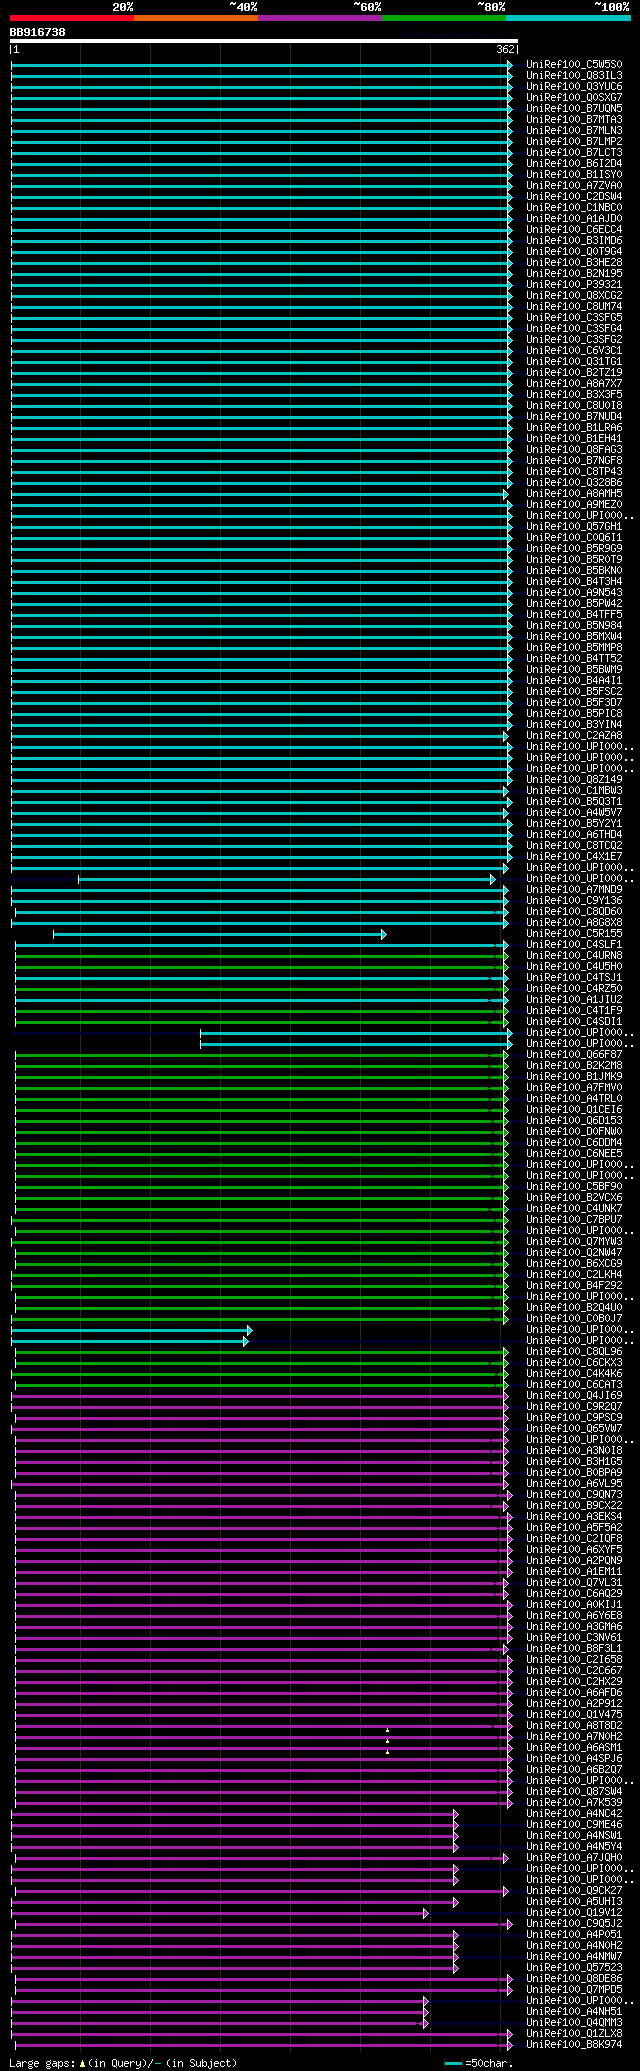Click hit label UniRef100_A4NC42
Viewport: 640px width, 2071px height.
[574, 1814]
